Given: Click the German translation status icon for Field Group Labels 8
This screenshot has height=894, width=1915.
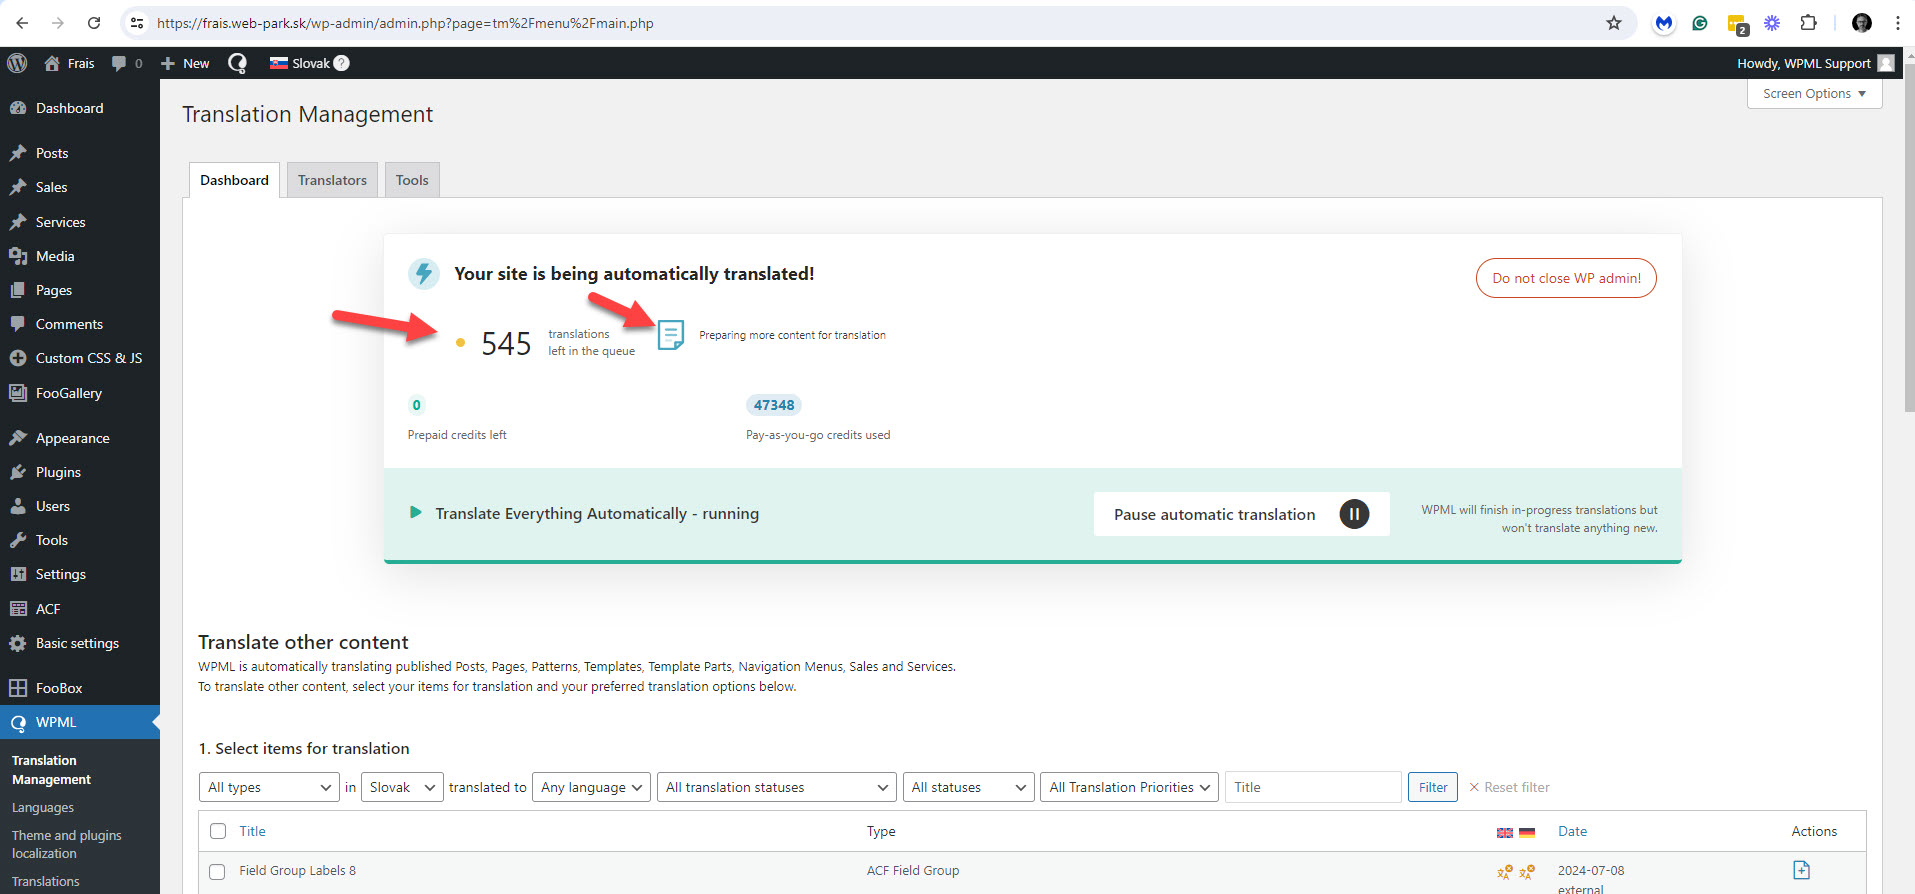Looking at the screenshot, I should click(1527, 872).
